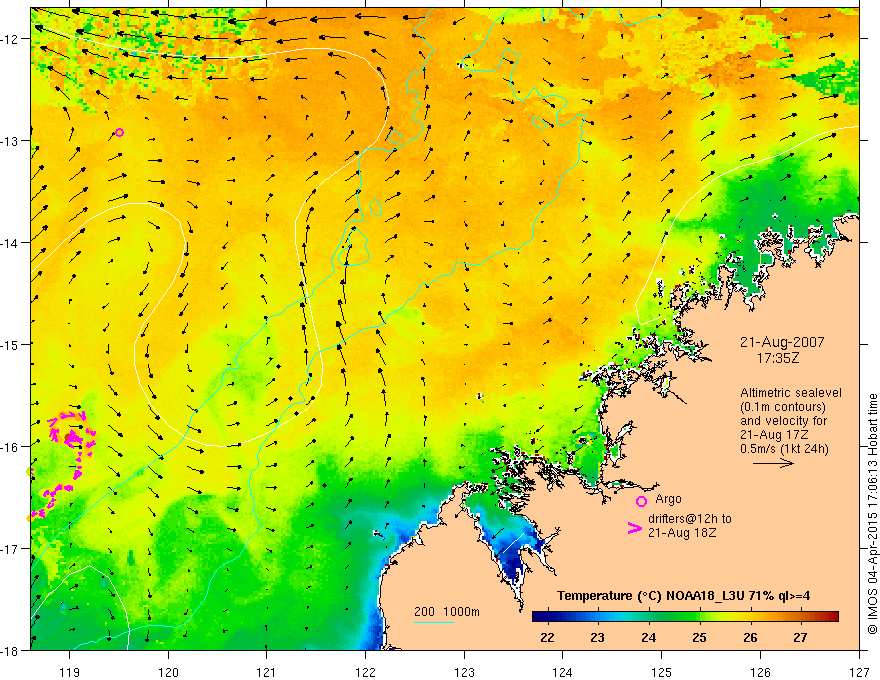880x680 pixels.
Task: Click the 'drifters@12h to' legend text
Action: [x=690, y=519]
